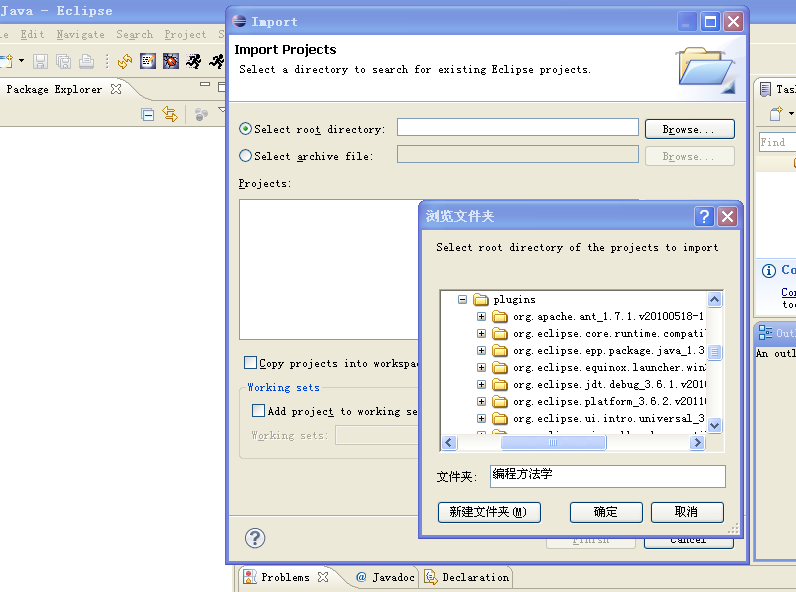
Task: Expand org.apache.ant_1.7.1 folder
Action: 481,316
